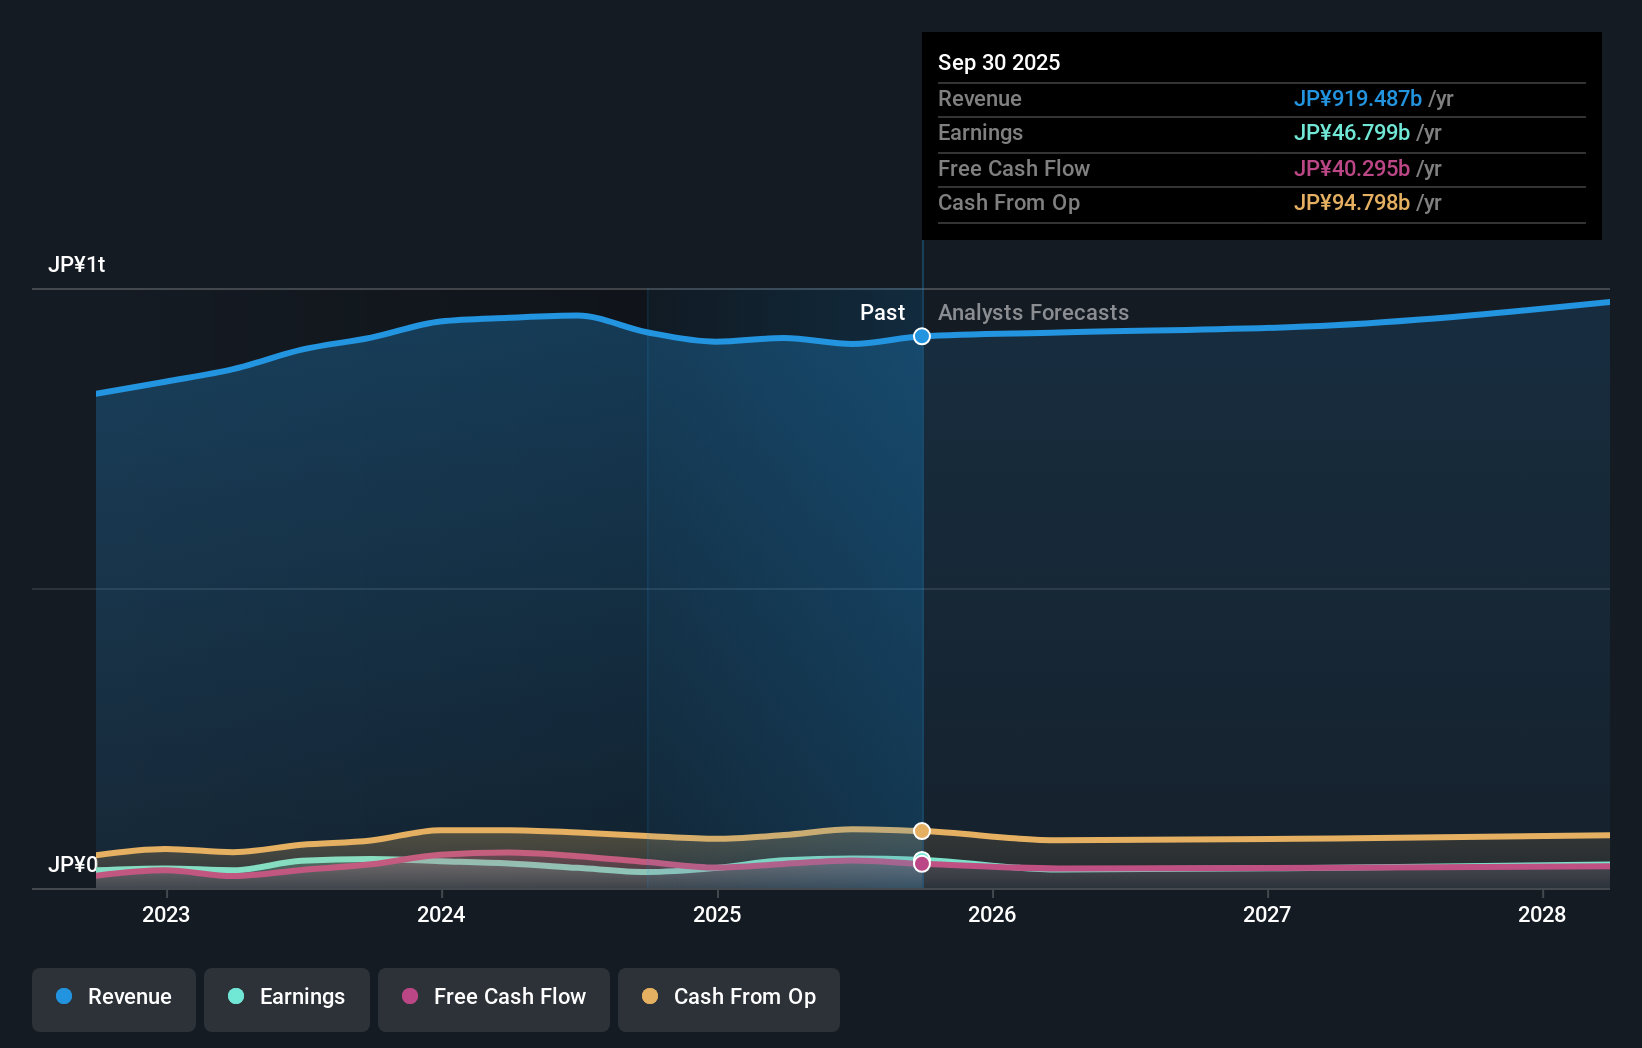Click the Sep 30 2025 tooltip header
This screenshot has width=1642, height=1048.
[999, 62]
